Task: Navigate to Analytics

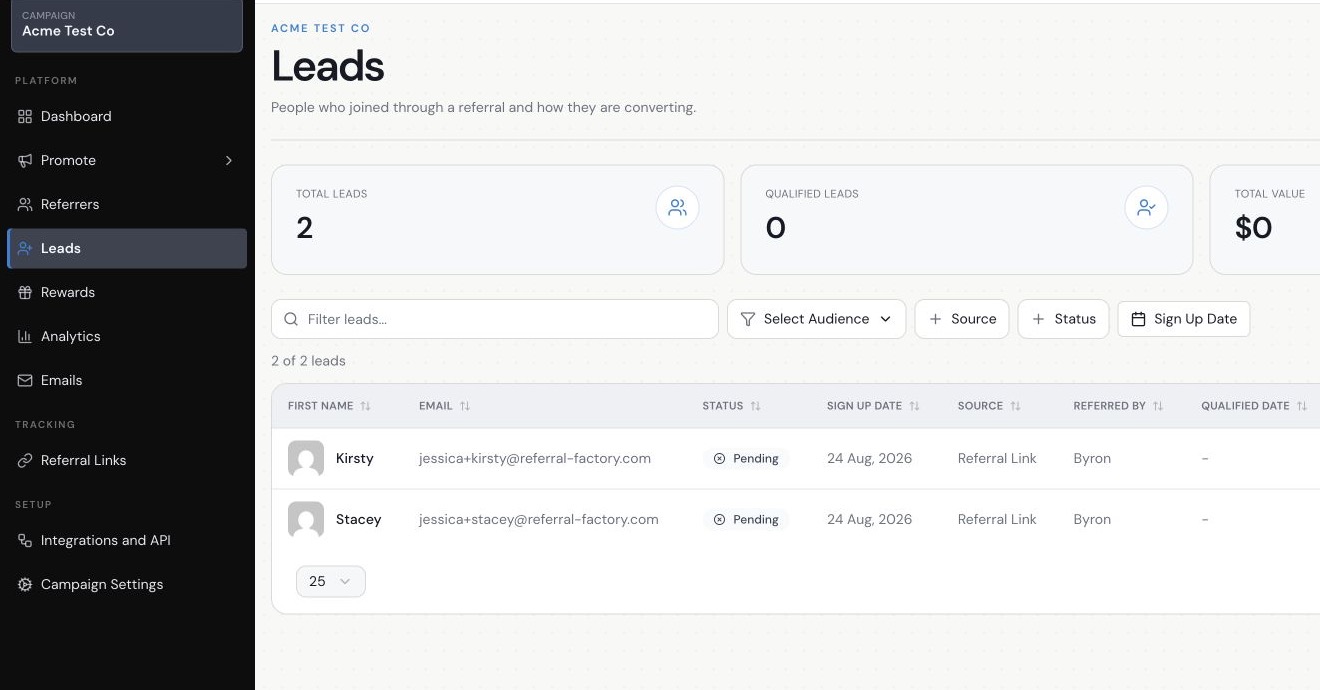Action: (126, 336)
